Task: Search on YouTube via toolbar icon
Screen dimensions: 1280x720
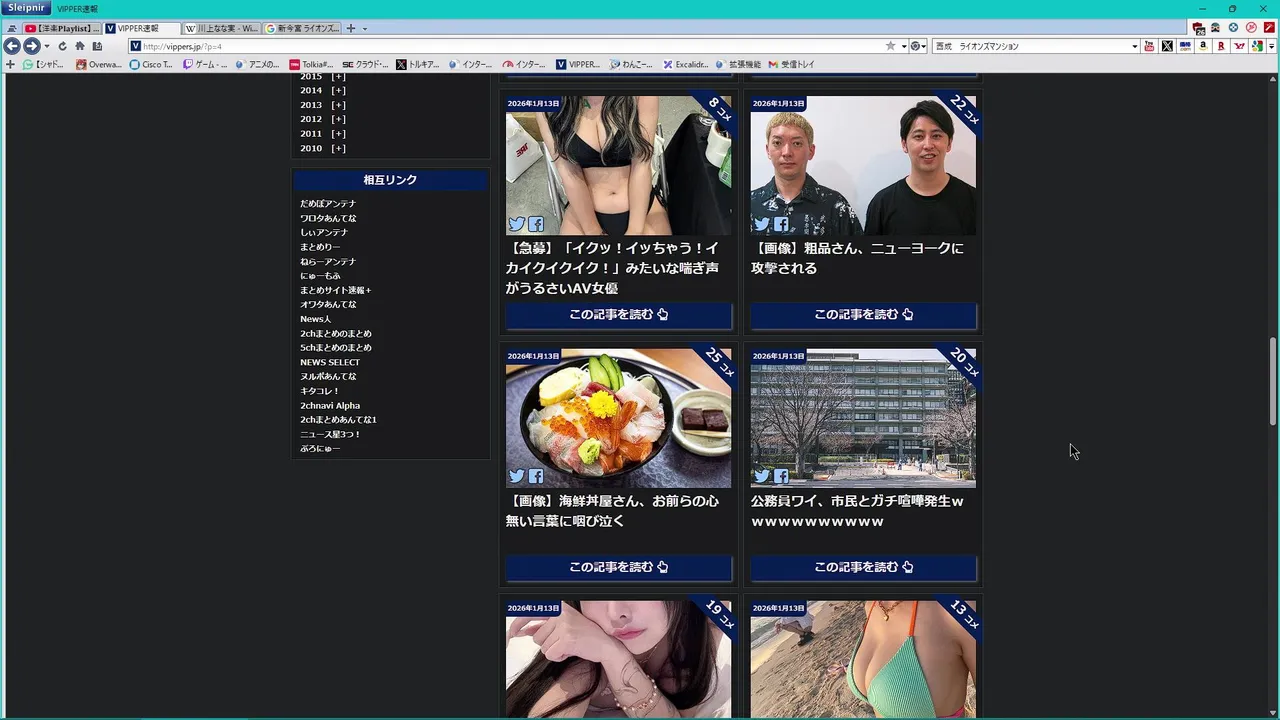Action: 1148,46
